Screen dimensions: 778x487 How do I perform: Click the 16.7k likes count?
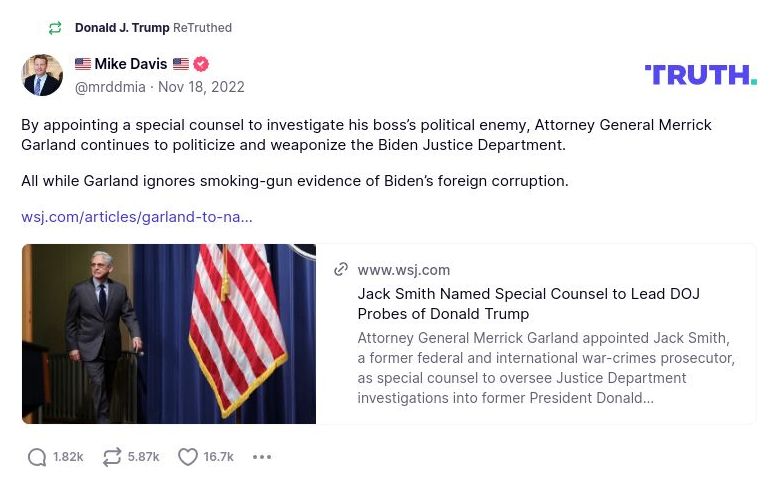[219, 457]
